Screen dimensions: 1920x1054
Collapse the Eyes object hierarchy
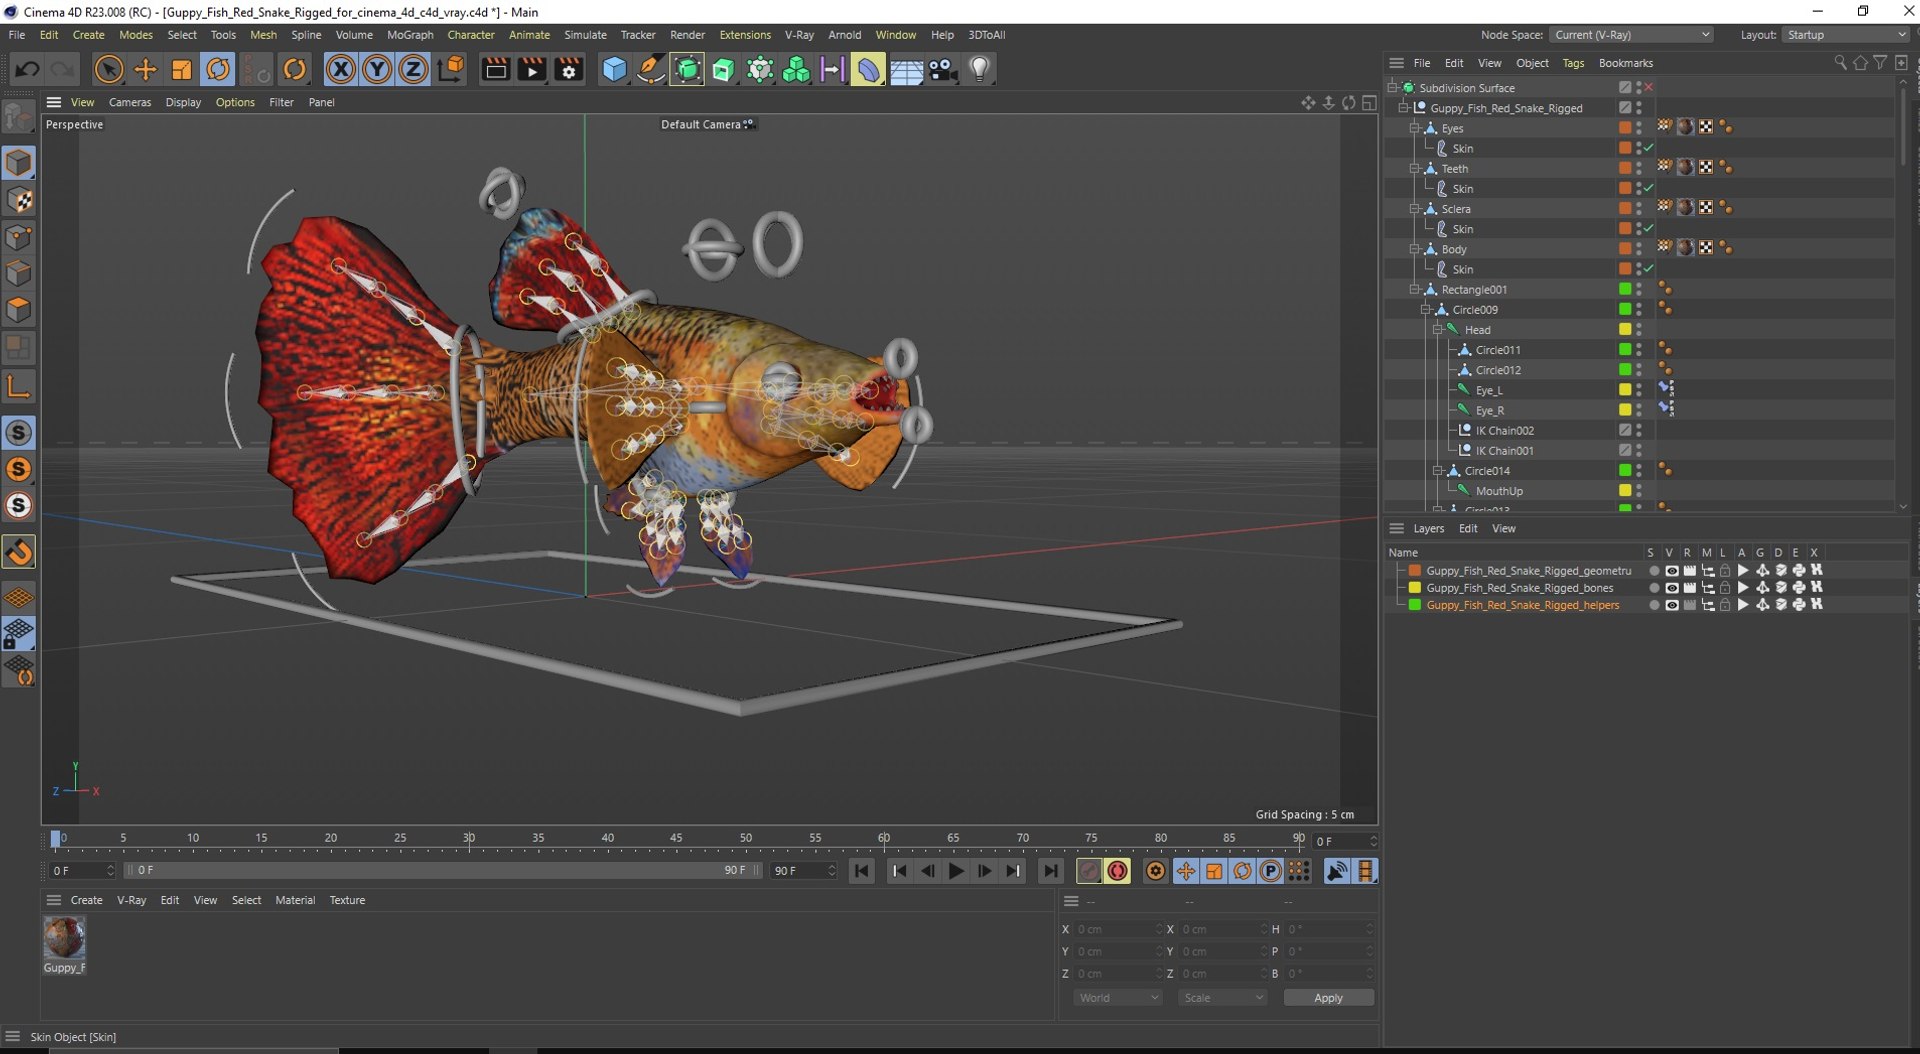[x=1414, y=128]
